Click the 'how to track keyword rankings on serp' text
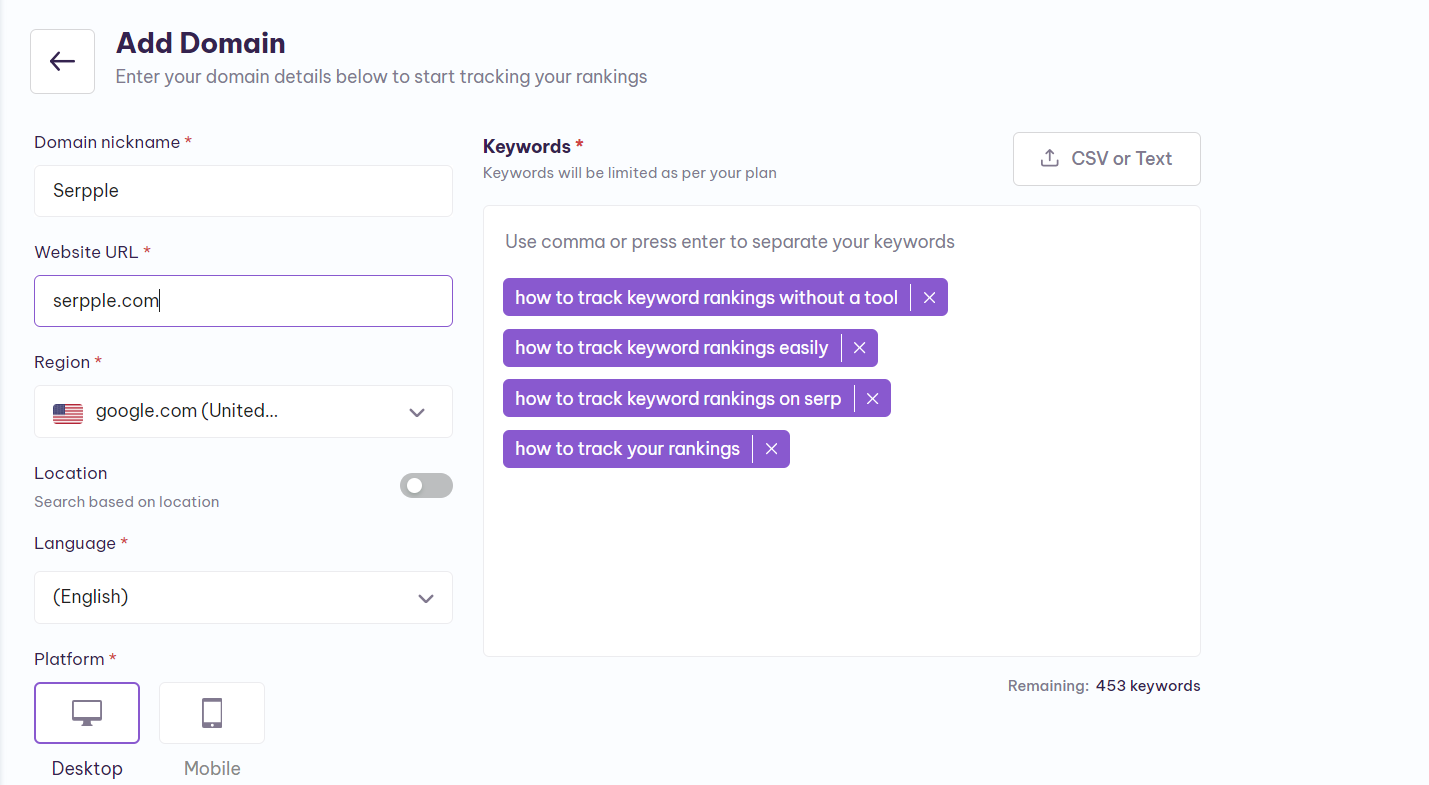1429x785 pixels. tap(678, 398)
